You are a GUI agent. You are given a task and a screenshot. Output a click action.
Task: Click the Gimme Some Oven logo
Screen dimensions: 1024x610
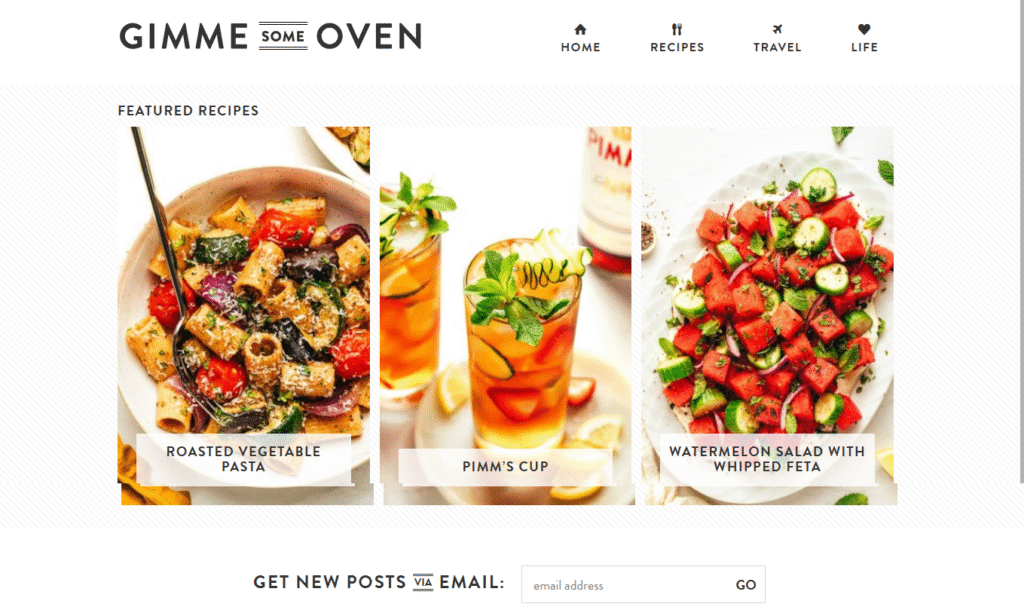(x=270, y=36)
